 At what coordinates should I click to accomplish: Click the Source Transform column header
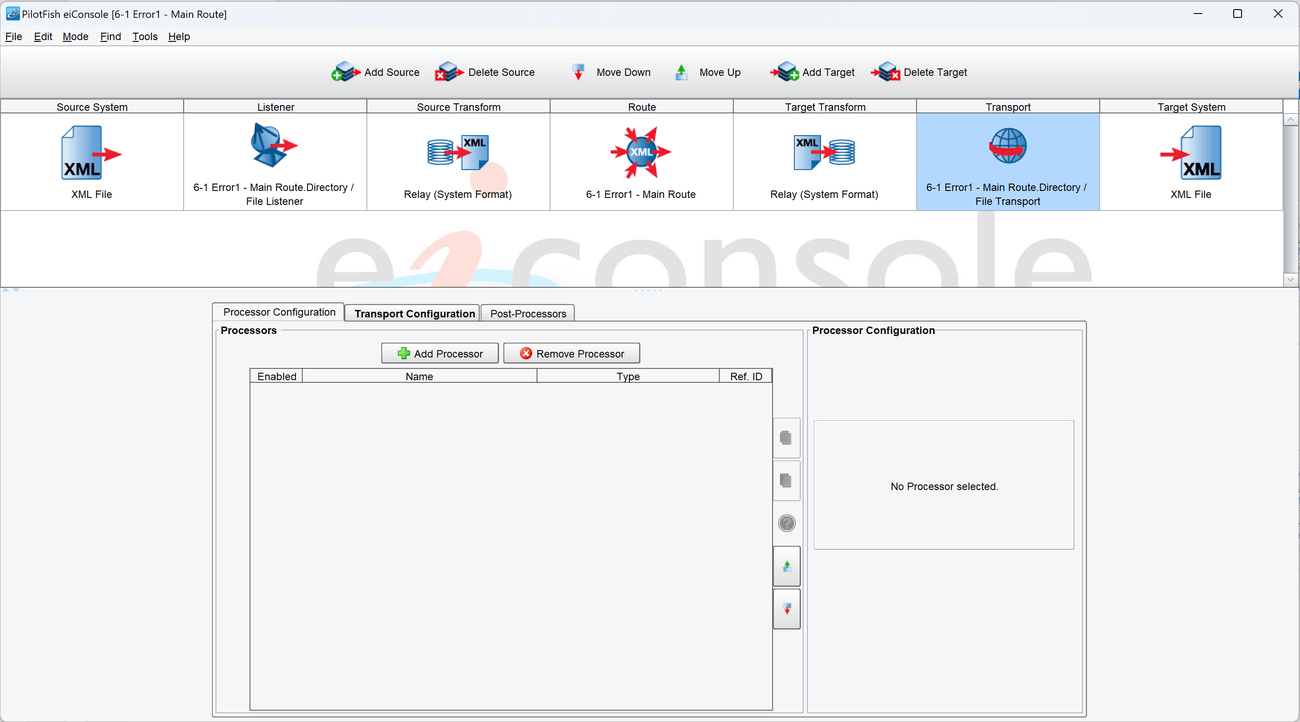[x=459, y=106]
